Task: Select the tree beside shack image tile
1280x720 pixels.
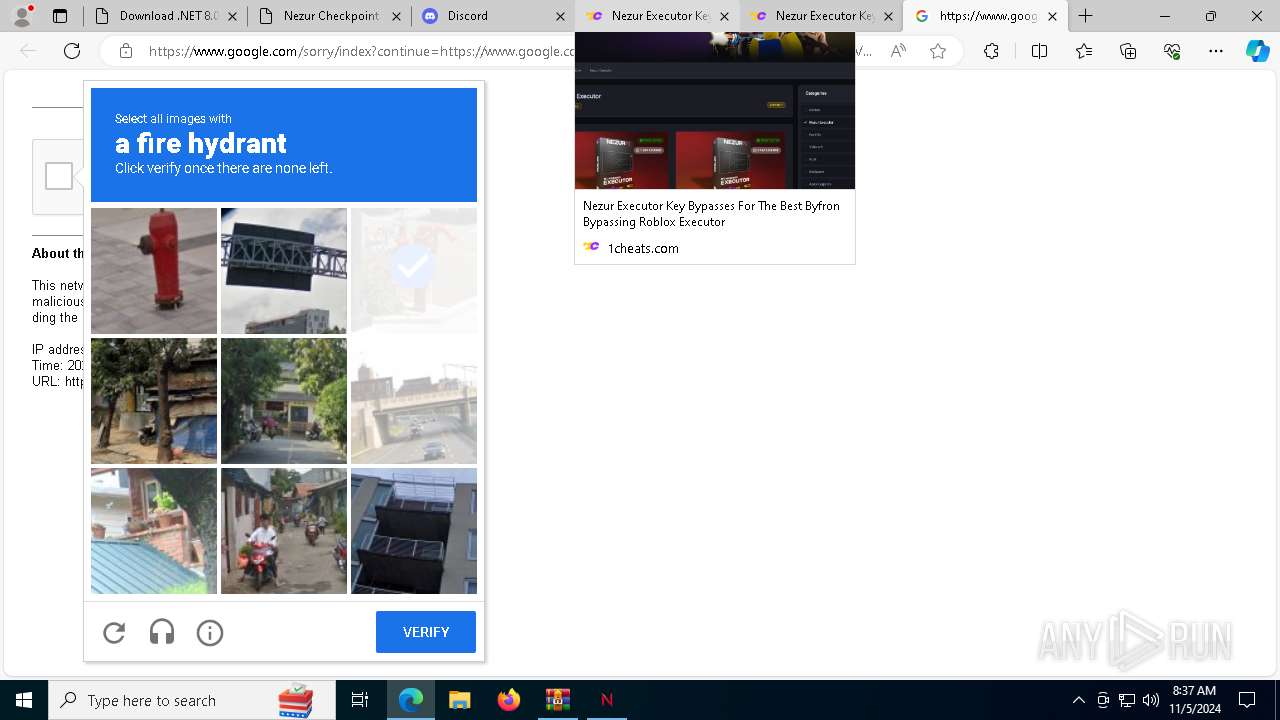Action: click(154, 401)
